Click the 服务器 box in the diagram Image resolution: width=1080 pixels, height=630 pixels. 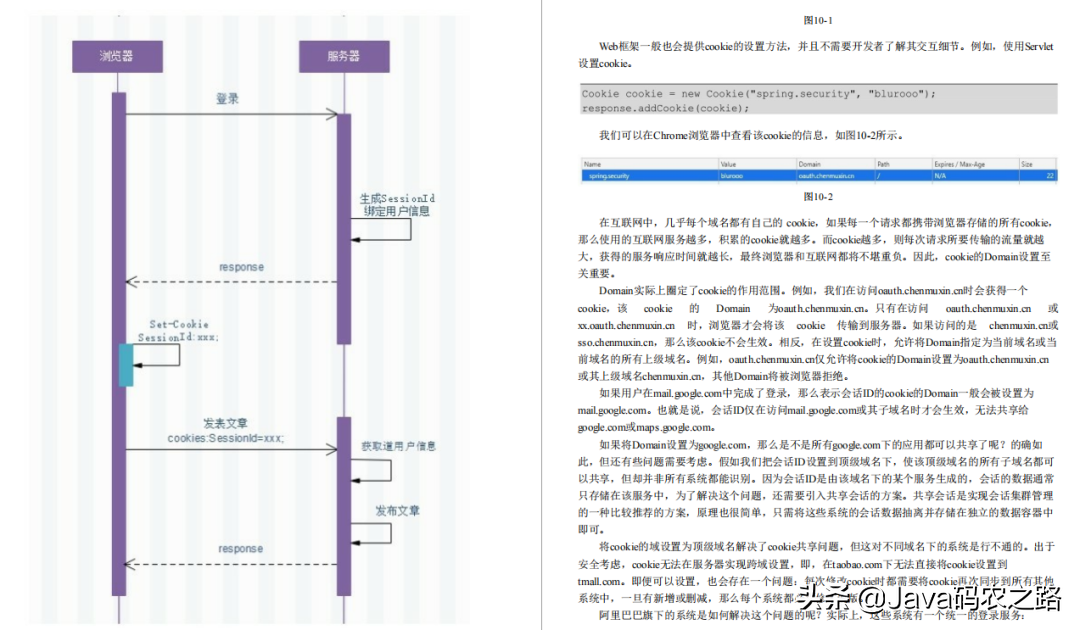pos(344,56)
